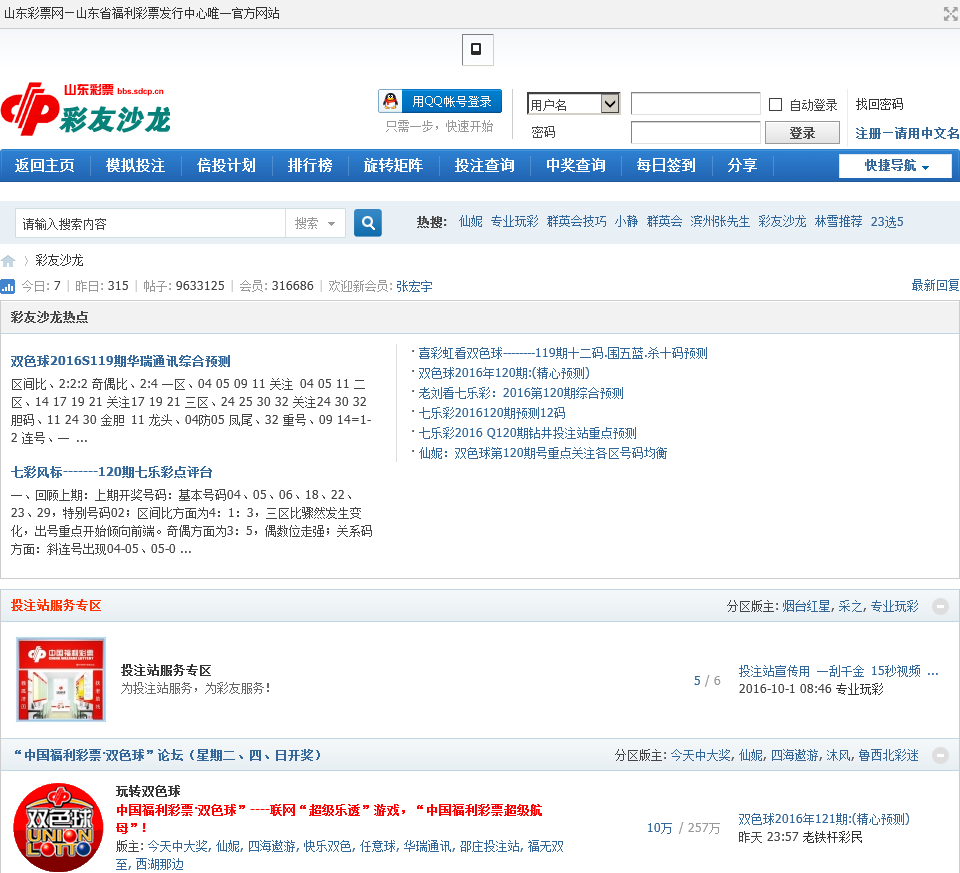Click hot search term 群英会技巧

click(x=577, y=222)
